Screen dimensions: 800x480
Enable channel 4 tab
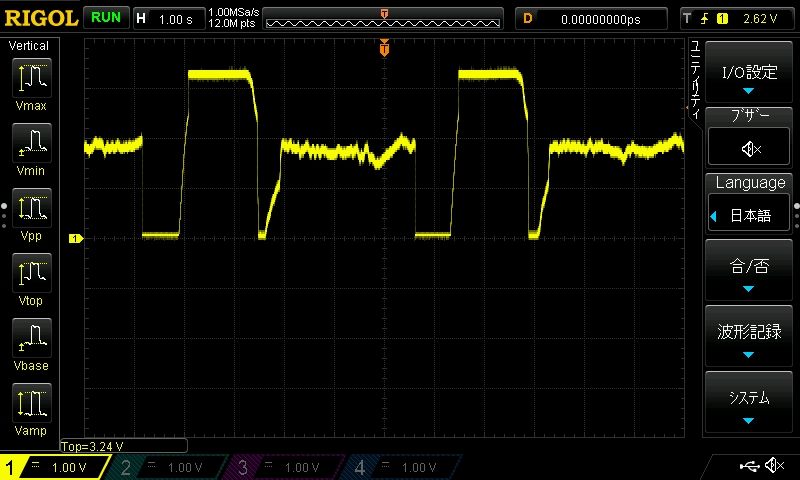click(x=402, y=467)
